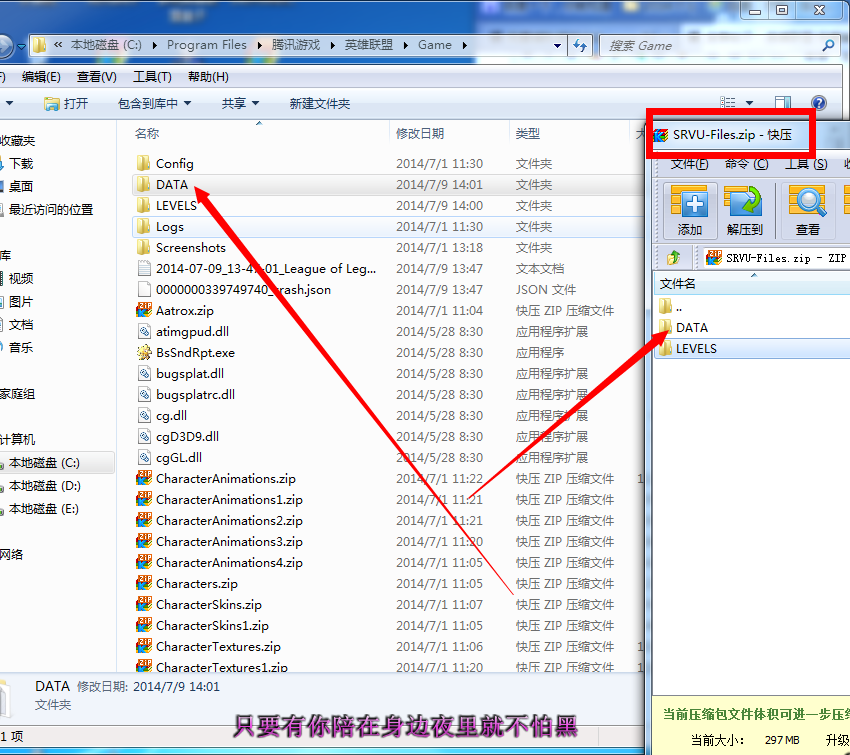Click the blue help question mark icon

pyautogui.click(x=819, y=103)
